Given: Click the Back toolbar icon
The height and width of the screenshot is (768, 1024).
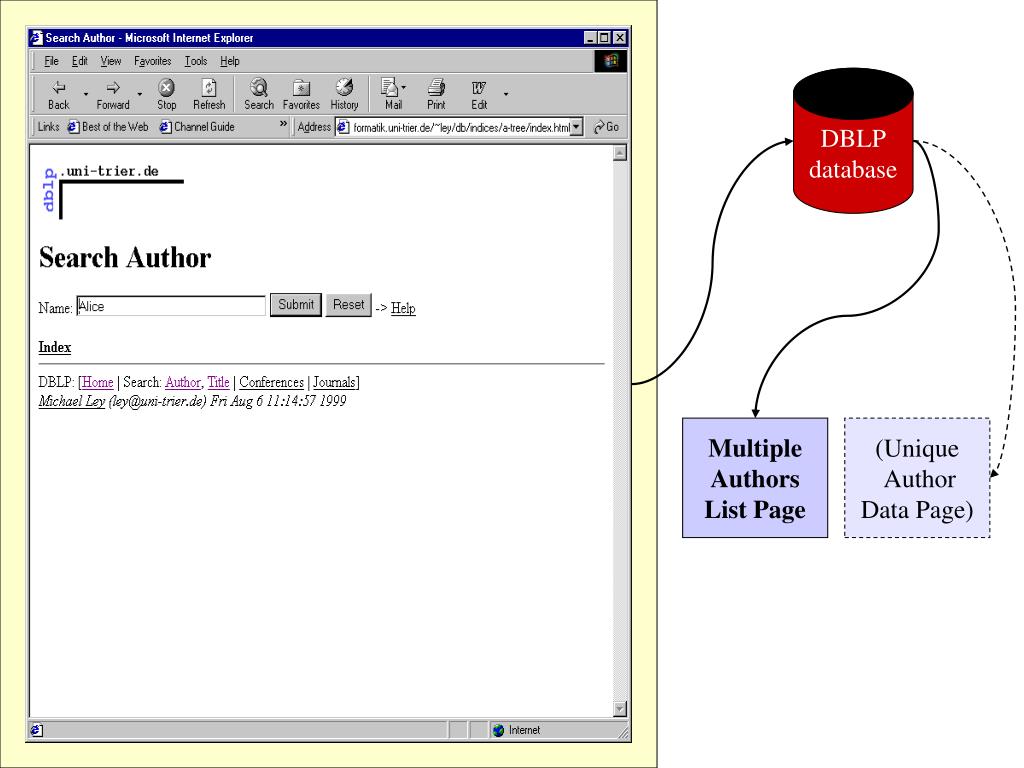Looking at the screenshot, I should [59, 94].
